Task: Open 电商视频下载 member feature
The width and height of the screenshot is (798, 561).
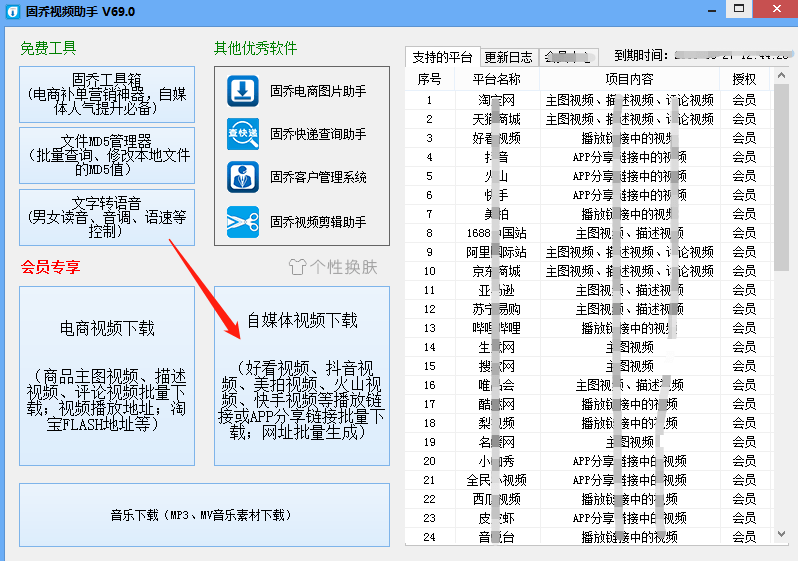Action: tap(107, 375)
